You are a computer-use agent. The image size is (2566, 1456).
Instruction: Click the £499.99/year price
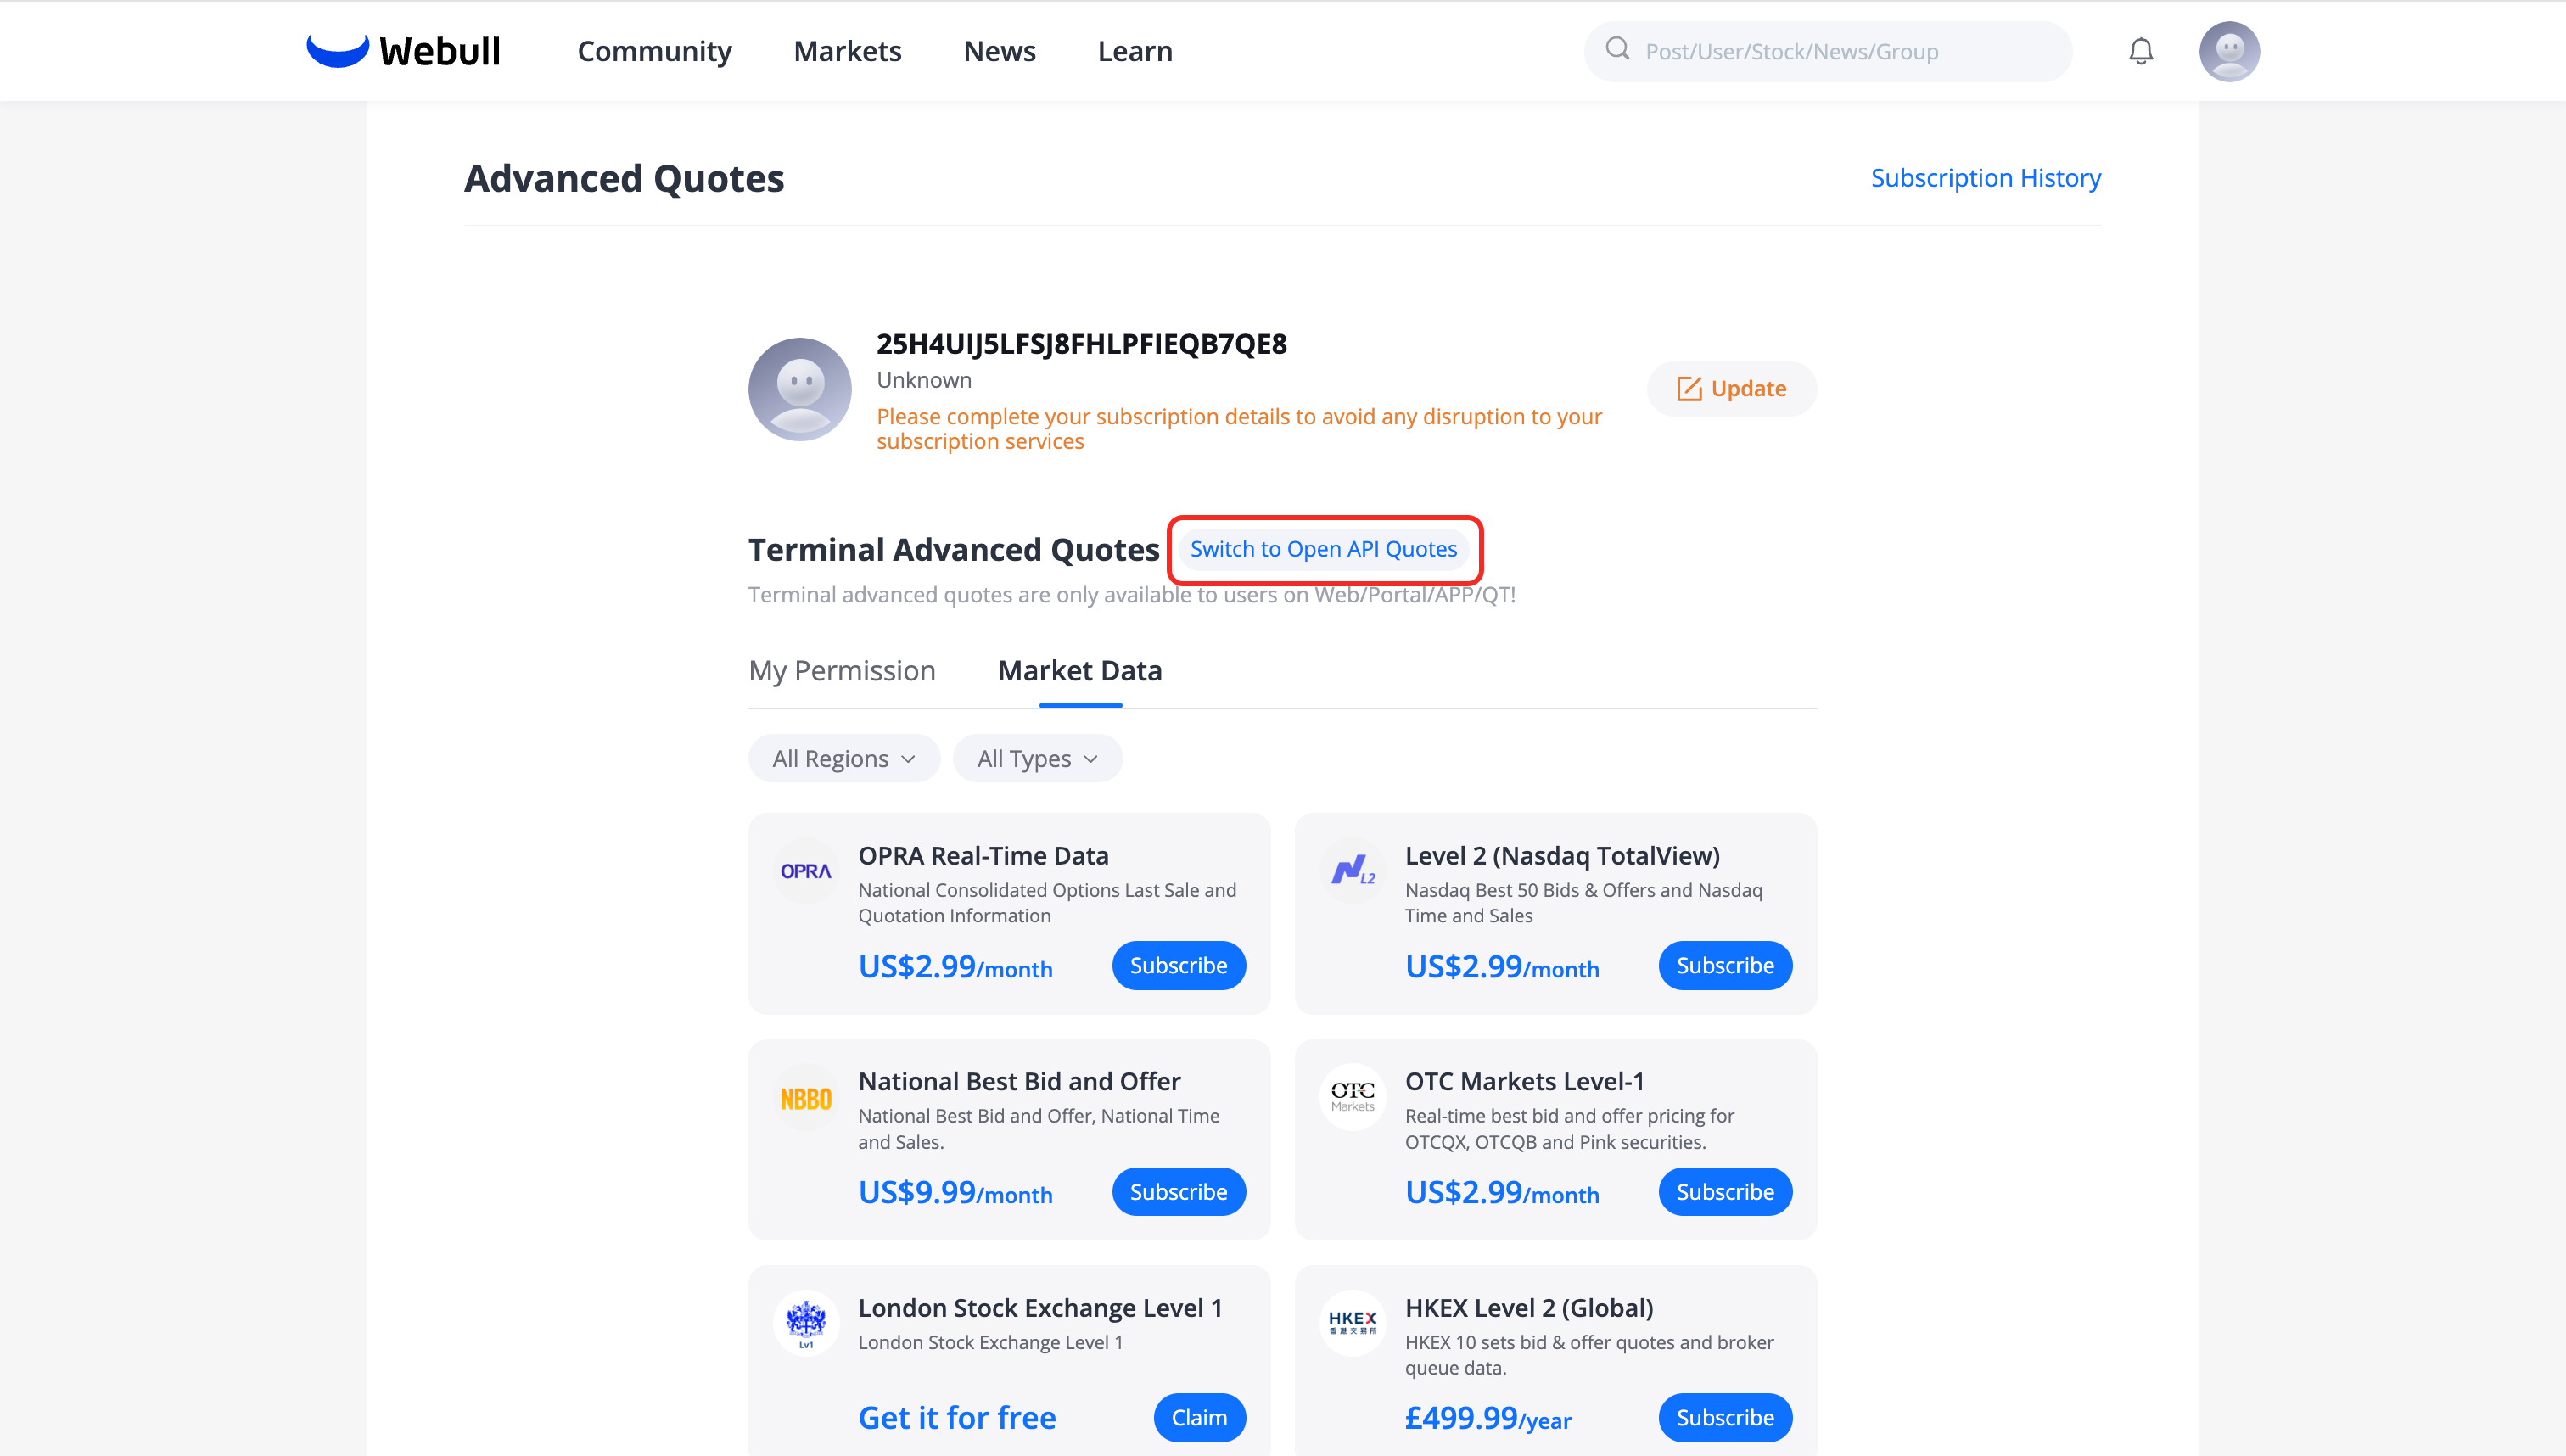click(1488, 1418)
